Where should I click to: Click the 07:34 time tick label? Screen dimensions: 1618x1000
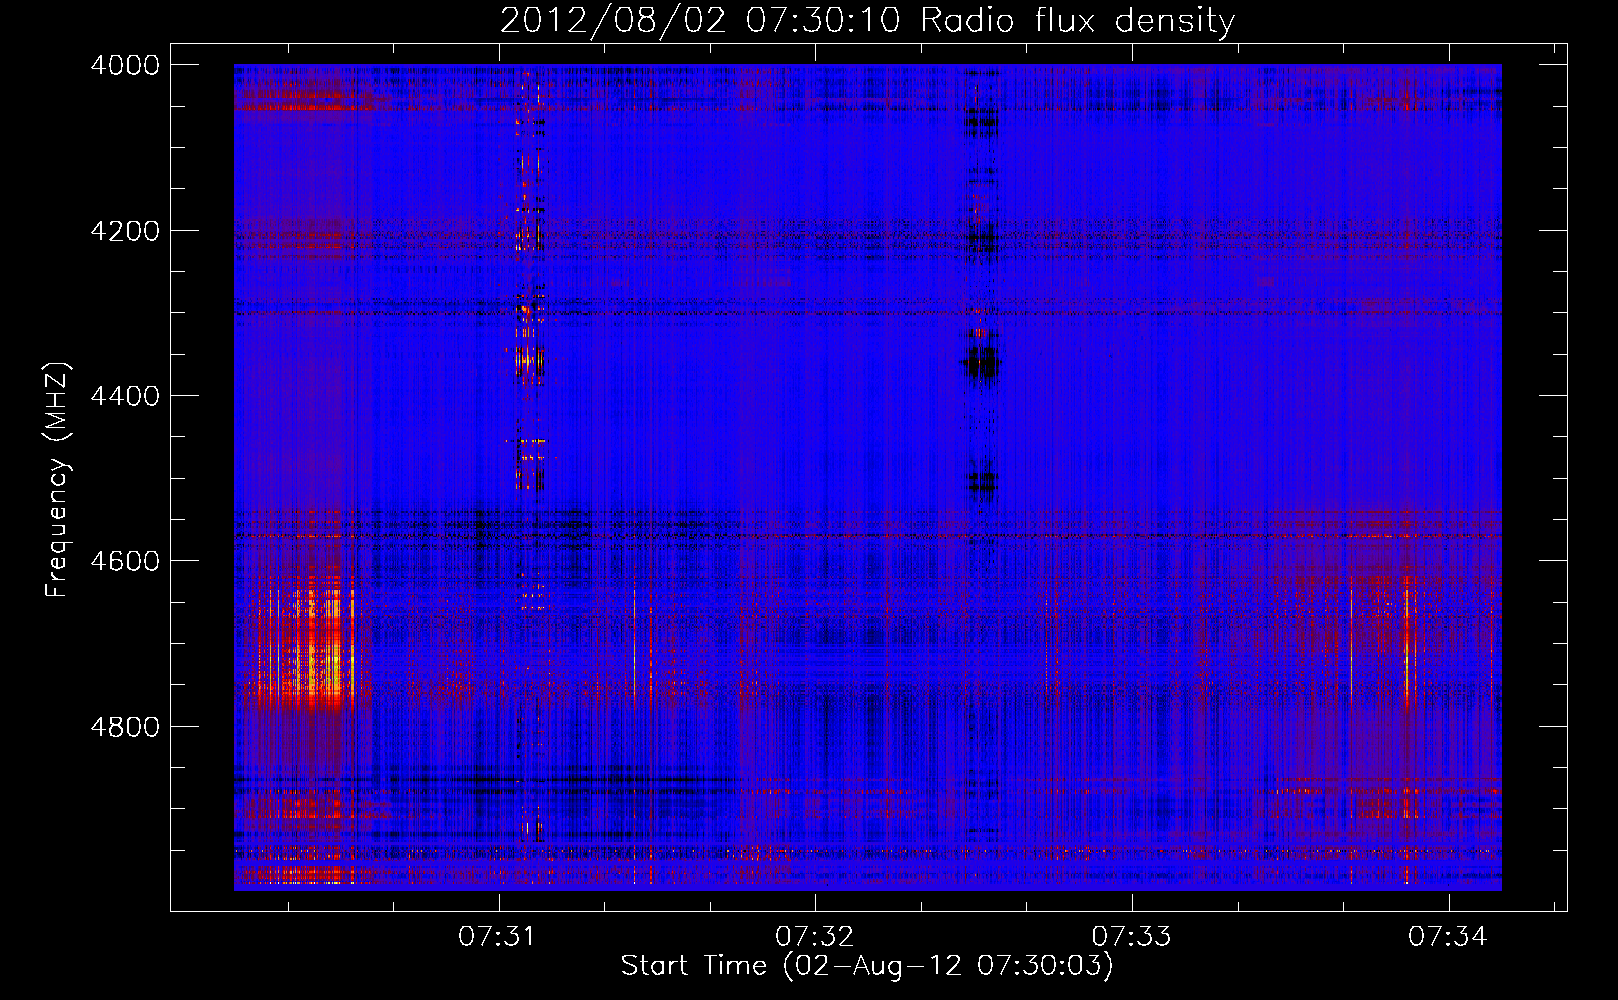tap(1448, 937)
